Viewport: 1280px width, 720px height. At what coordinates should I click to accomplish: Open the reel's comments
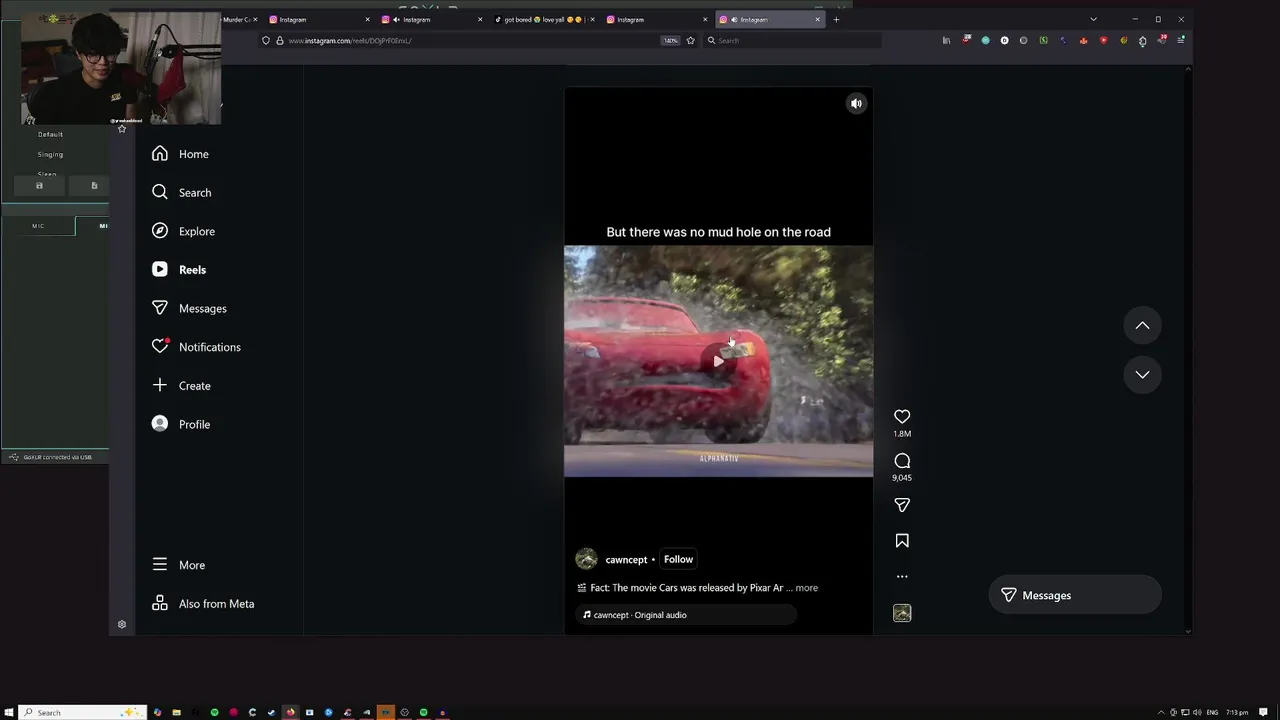902,461
